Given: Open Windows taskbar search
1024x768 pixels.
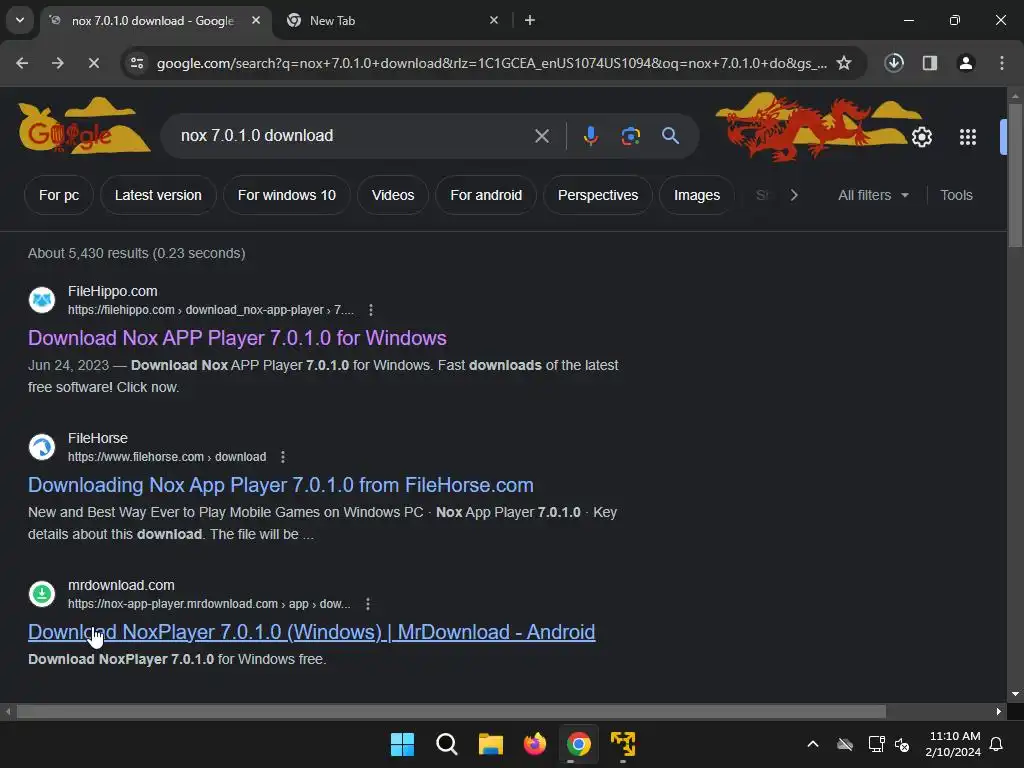Looking at the screenshot, I should click(x=447, y=744).
